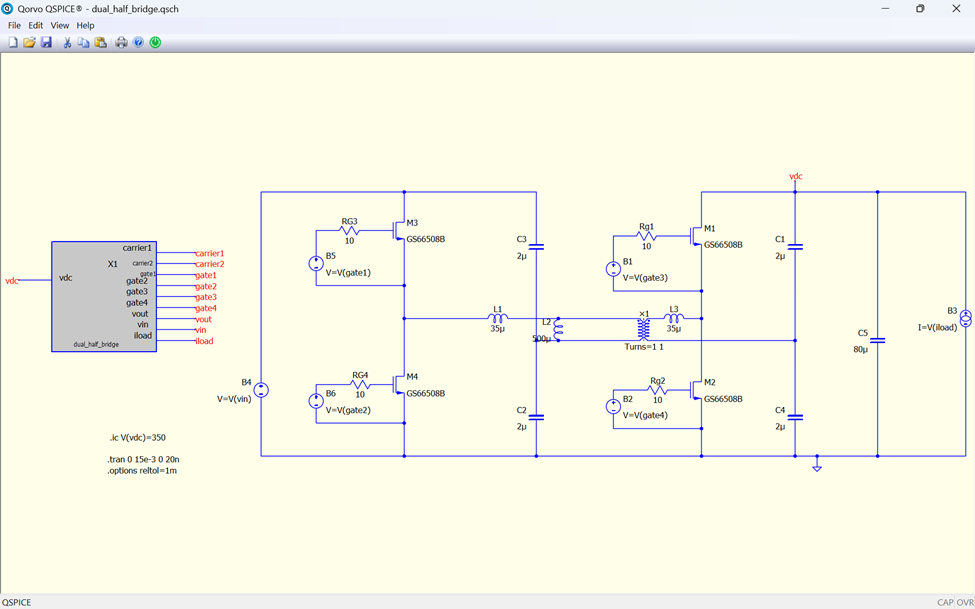Run simulation with the green power icon
The width and height of the screenshot is (975, 609).
[155, 42]
